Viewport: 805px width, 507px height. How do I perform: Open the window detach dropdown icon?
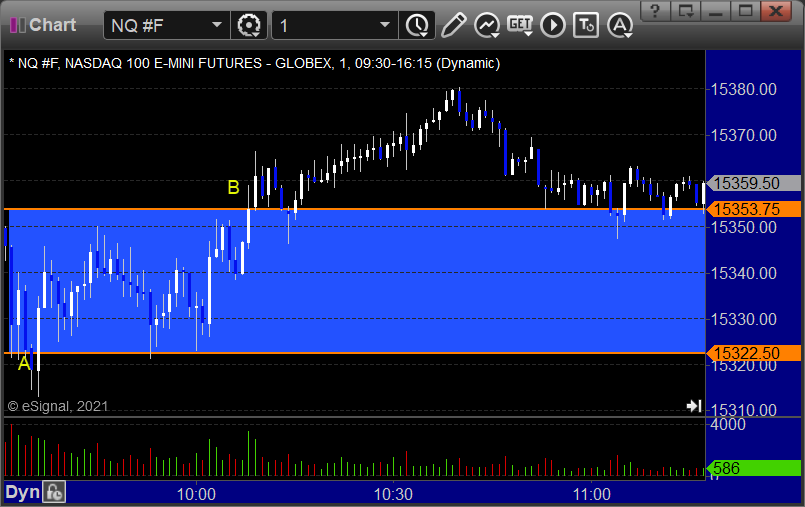click(685, 11)
